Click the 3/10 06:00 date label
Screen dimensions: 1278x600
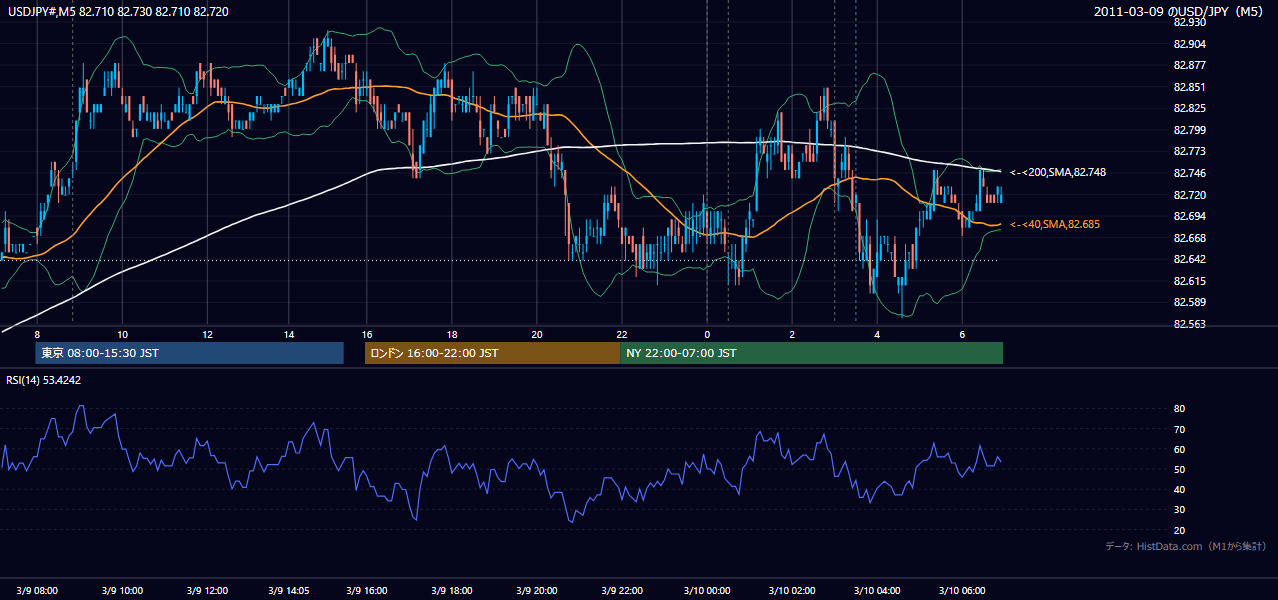click(961, 590)
